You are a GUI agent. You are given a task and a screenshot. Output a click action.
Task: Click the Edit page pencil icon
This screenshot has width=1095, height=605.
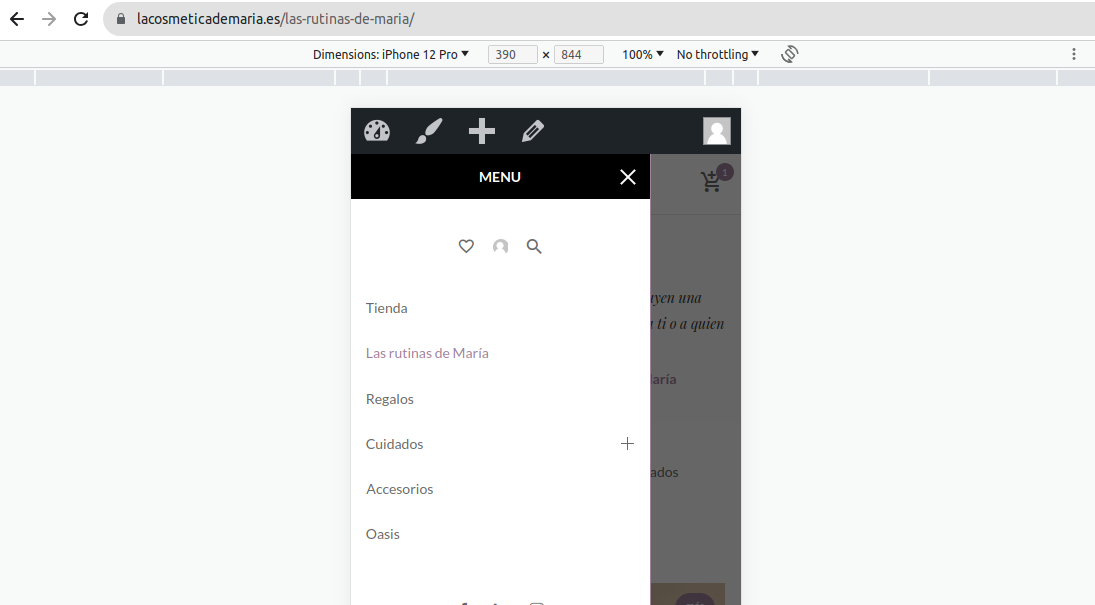click(533, 131)
